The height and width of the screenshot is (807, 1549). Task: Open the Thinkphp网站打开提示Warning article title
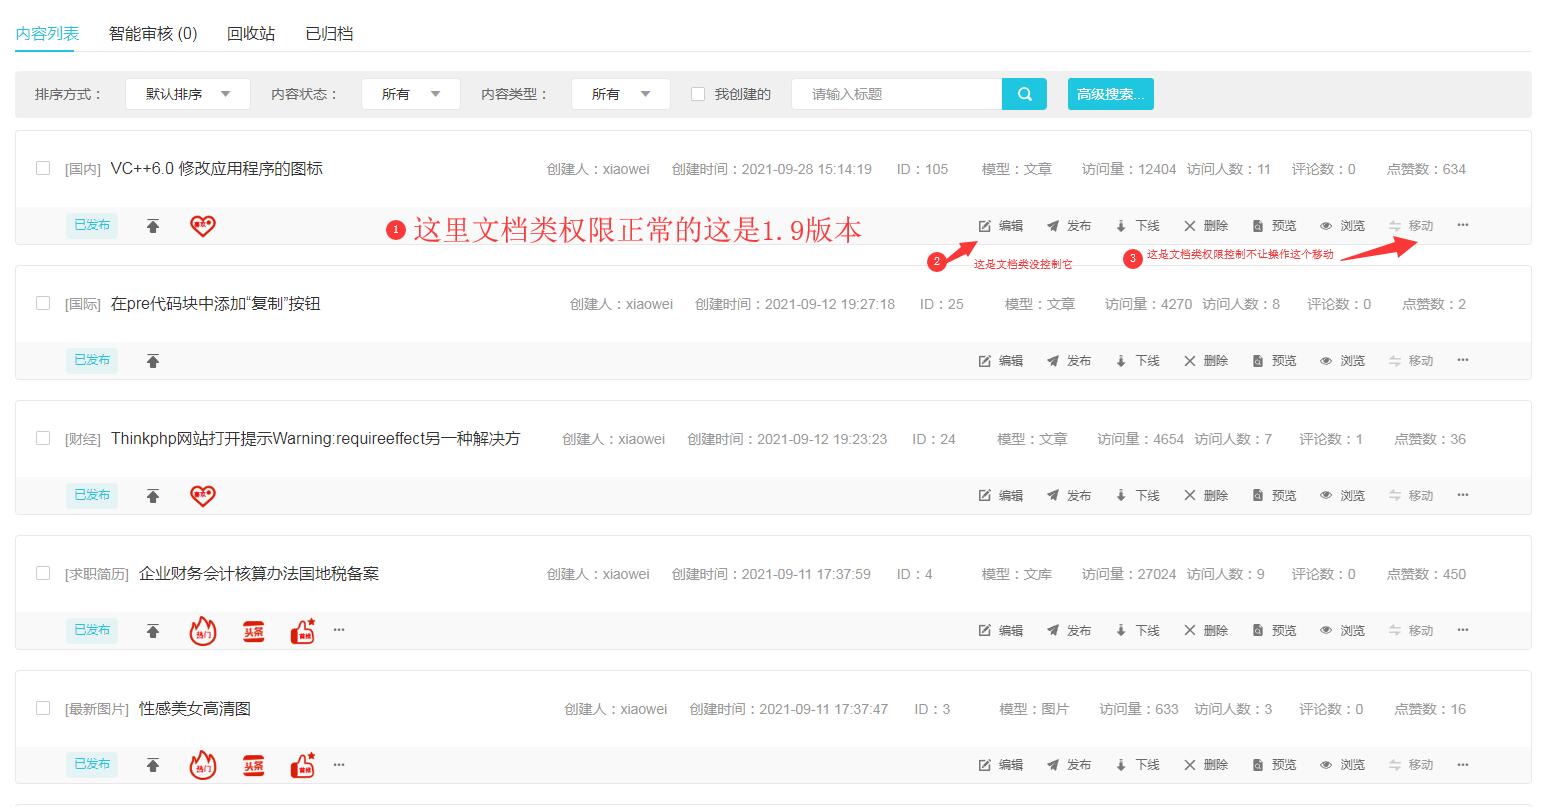(x=316, y=438)
